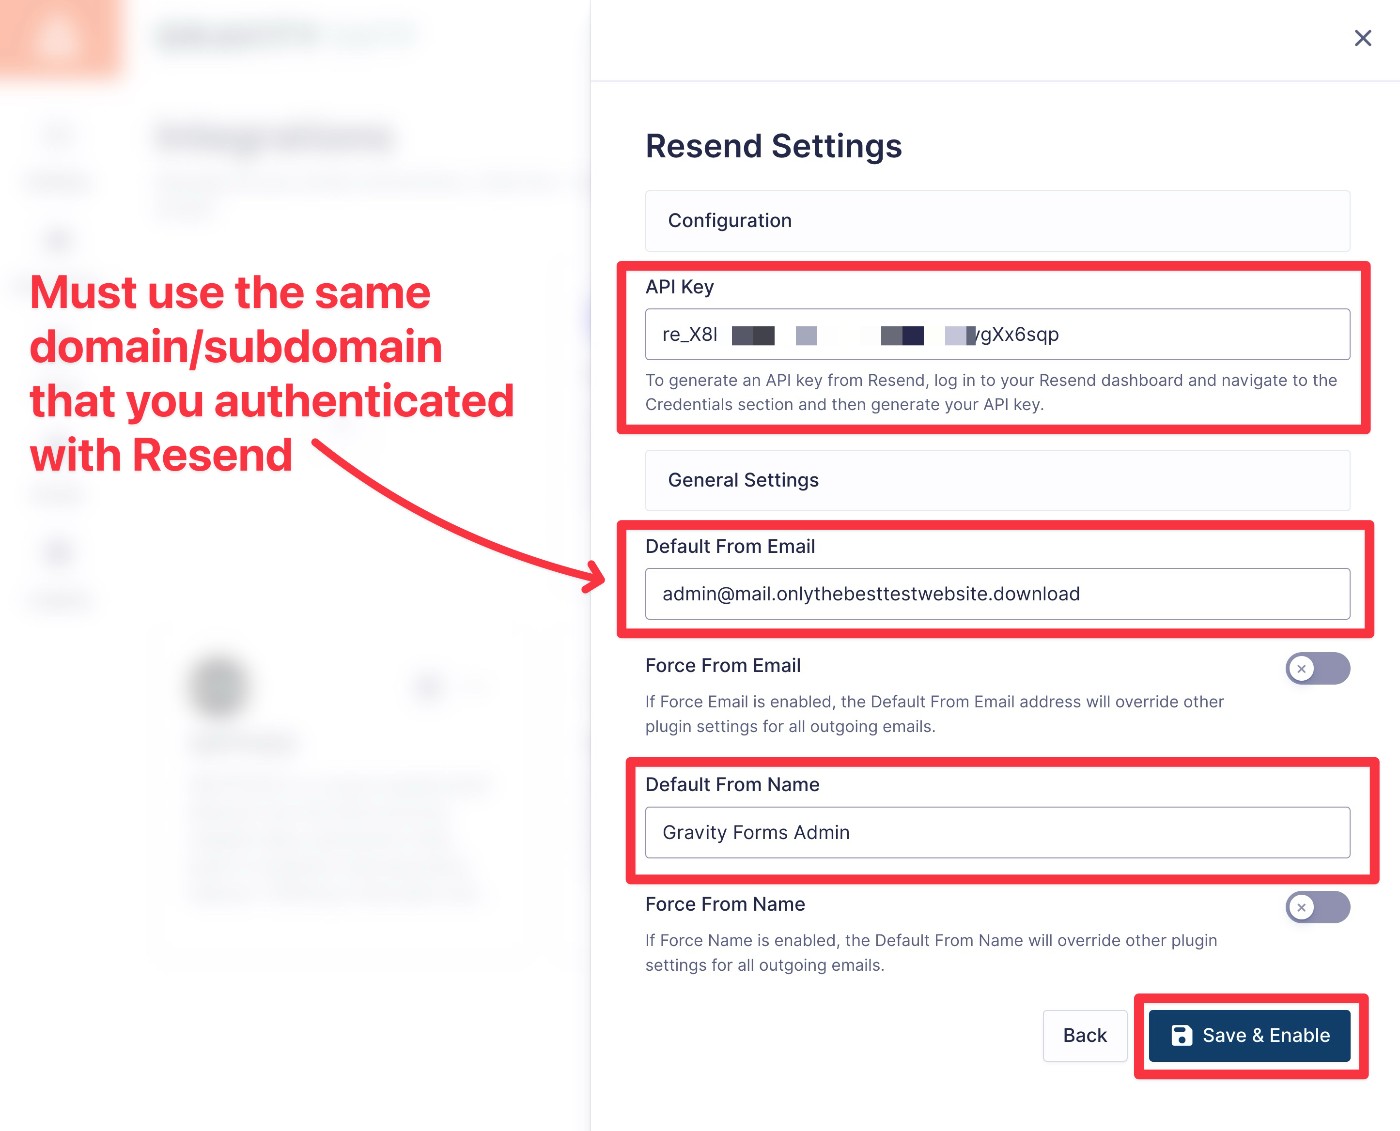Collapse the Configuration section header

point(997,221)
